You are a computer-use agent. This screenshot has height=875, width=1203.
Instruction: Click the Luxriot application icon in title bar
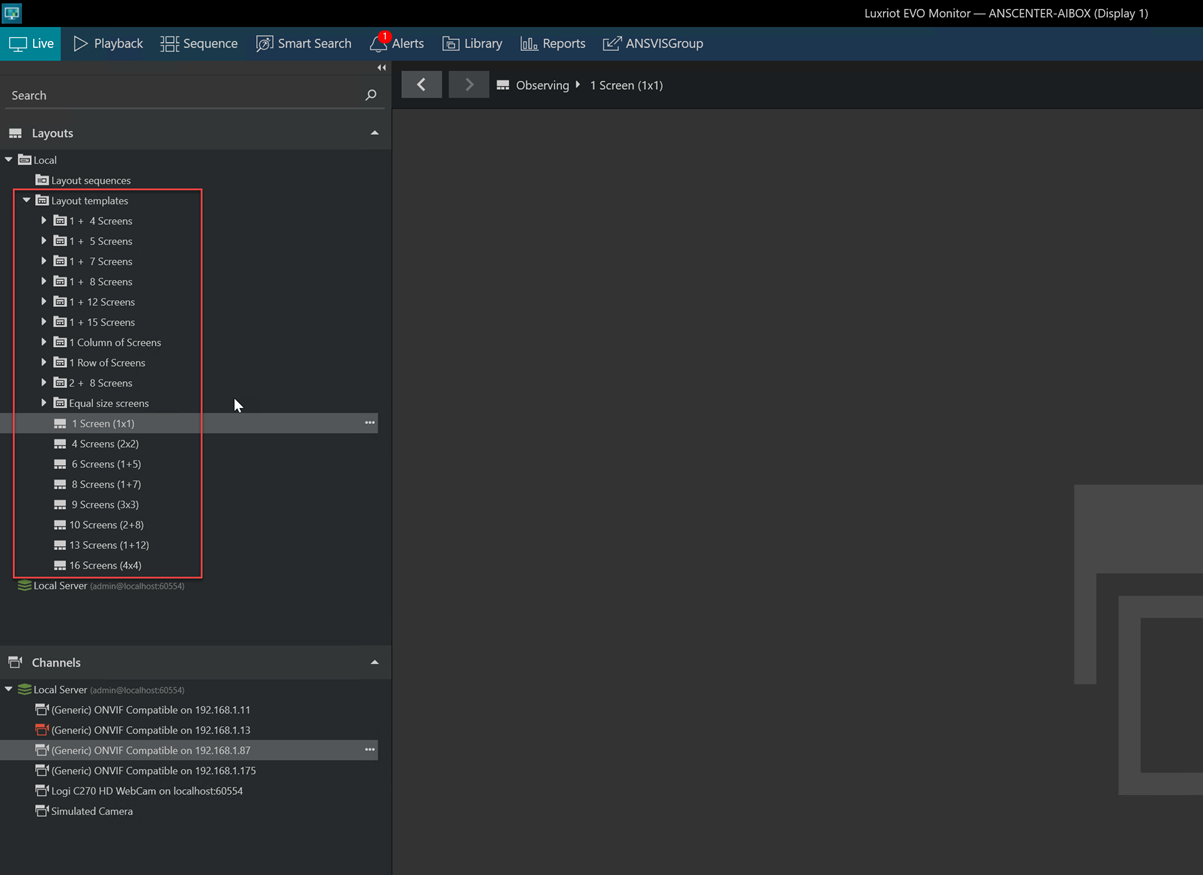(12, 13)
